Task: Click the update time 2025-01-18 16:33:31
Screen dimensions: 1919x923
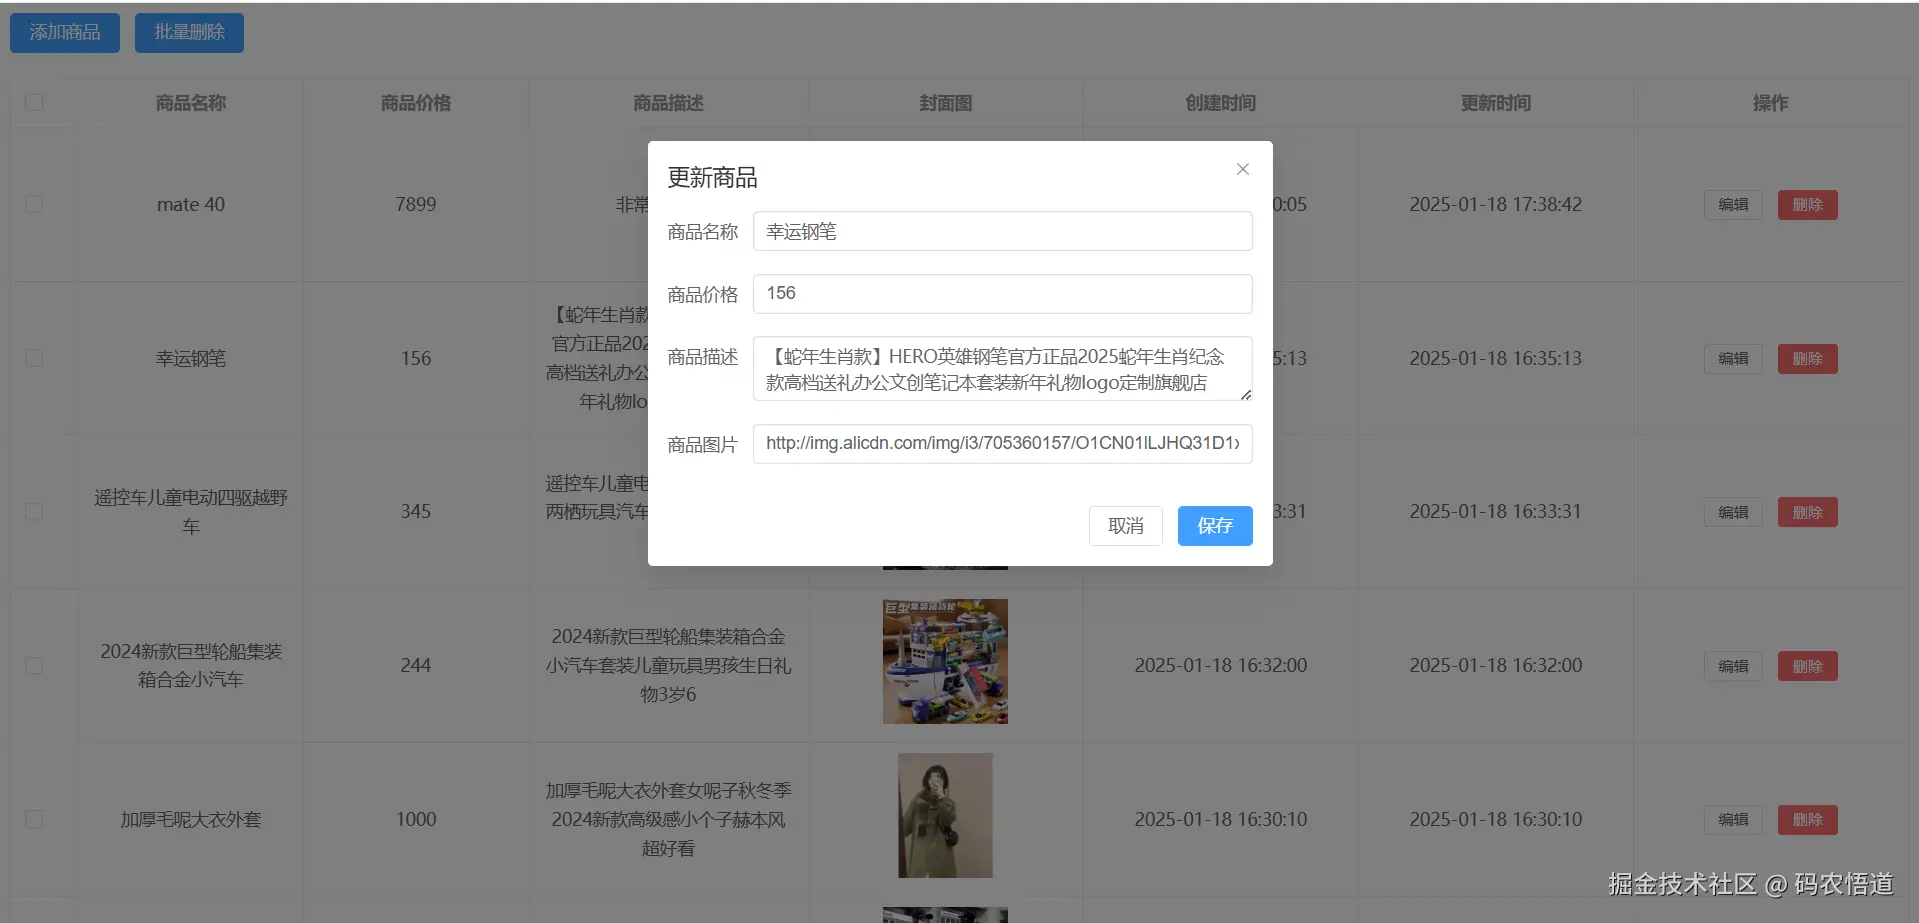Action: click(x=1495, y=512)
